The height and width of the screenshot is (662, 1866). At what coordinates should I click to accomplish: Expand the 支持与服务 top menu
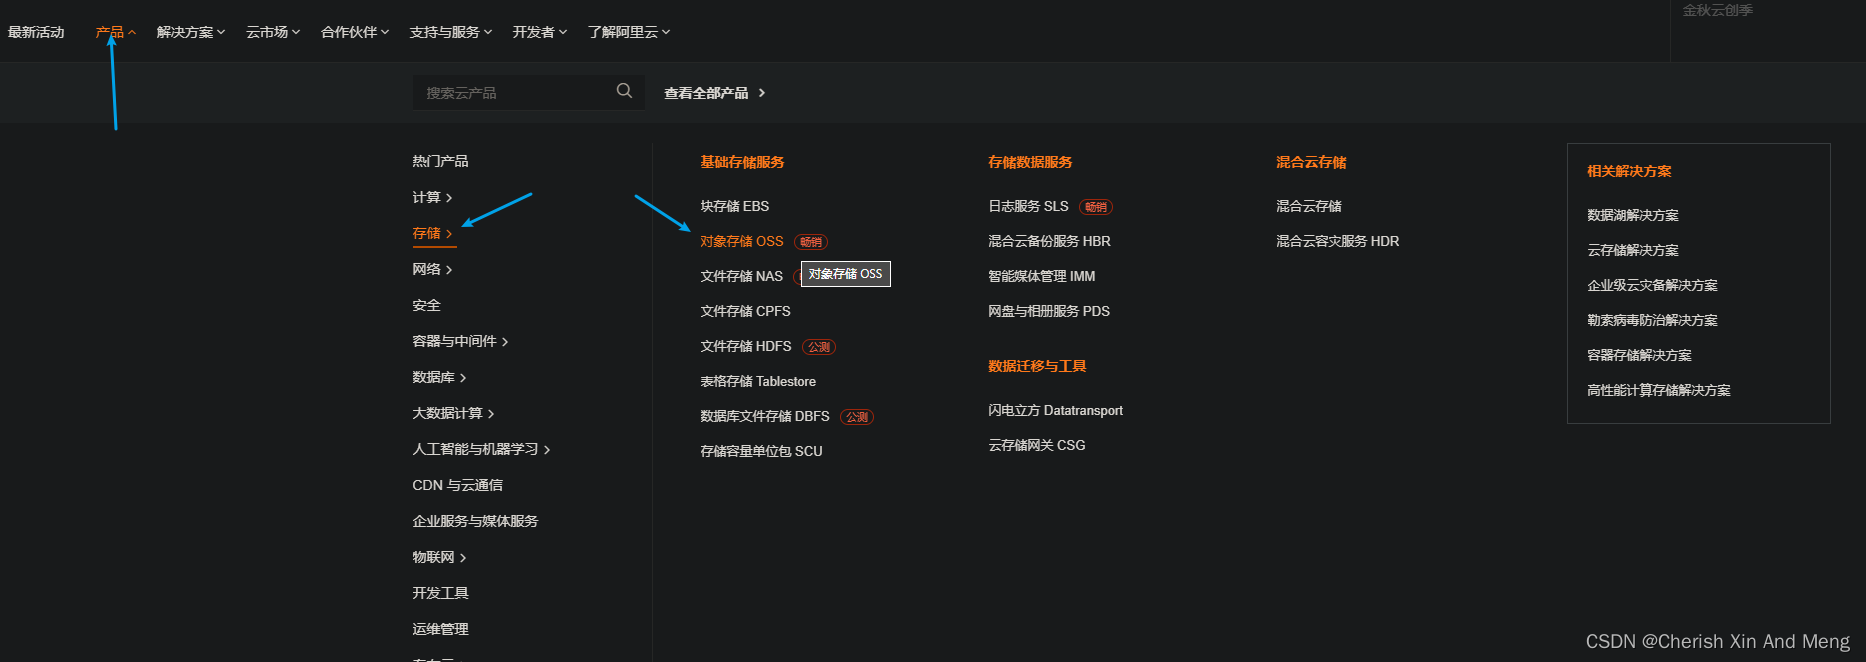pyautogui.click(x=450, y=32)
